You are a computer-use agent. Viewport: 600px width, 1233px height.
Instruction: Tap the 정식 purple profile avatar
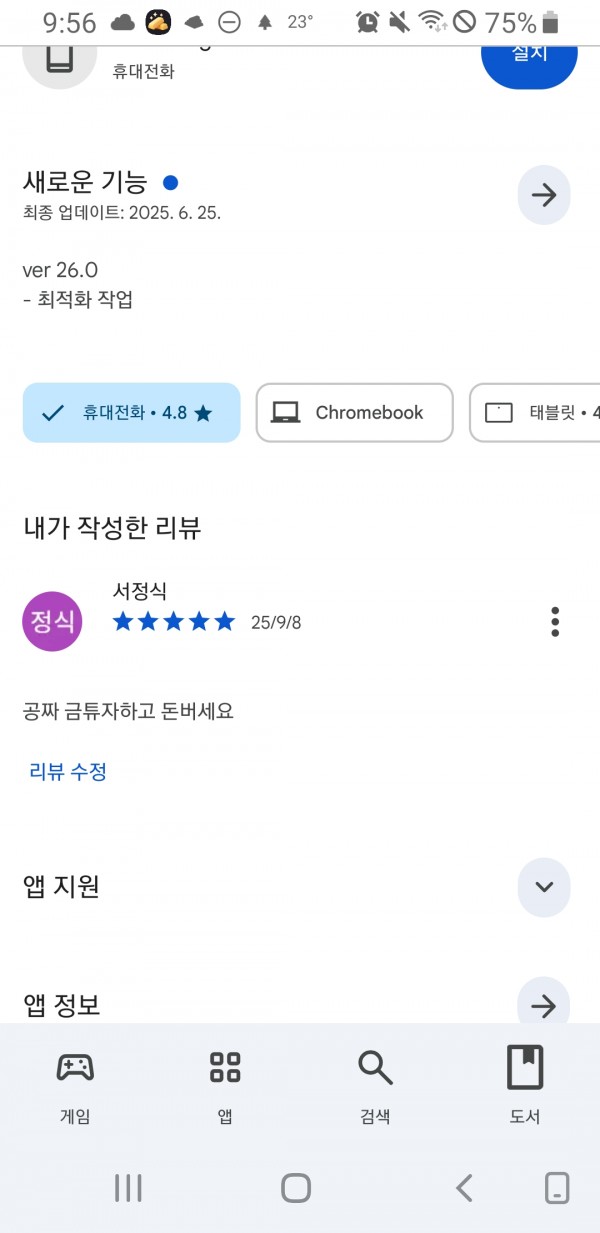point(52,622)
